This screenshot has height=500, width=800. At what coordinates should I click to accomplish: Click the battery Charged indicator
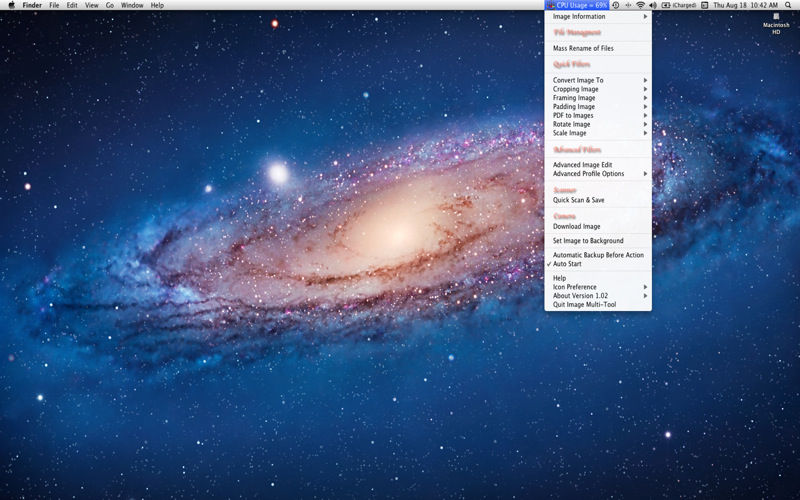coord(679,5)
